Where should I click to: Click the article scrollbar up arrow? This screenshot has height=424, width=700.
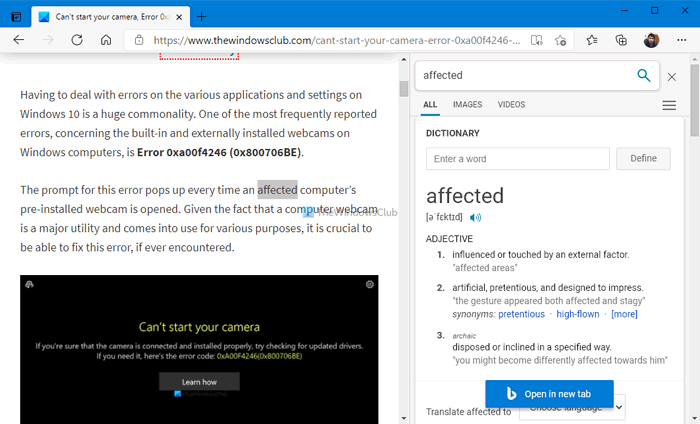(404, 59)
